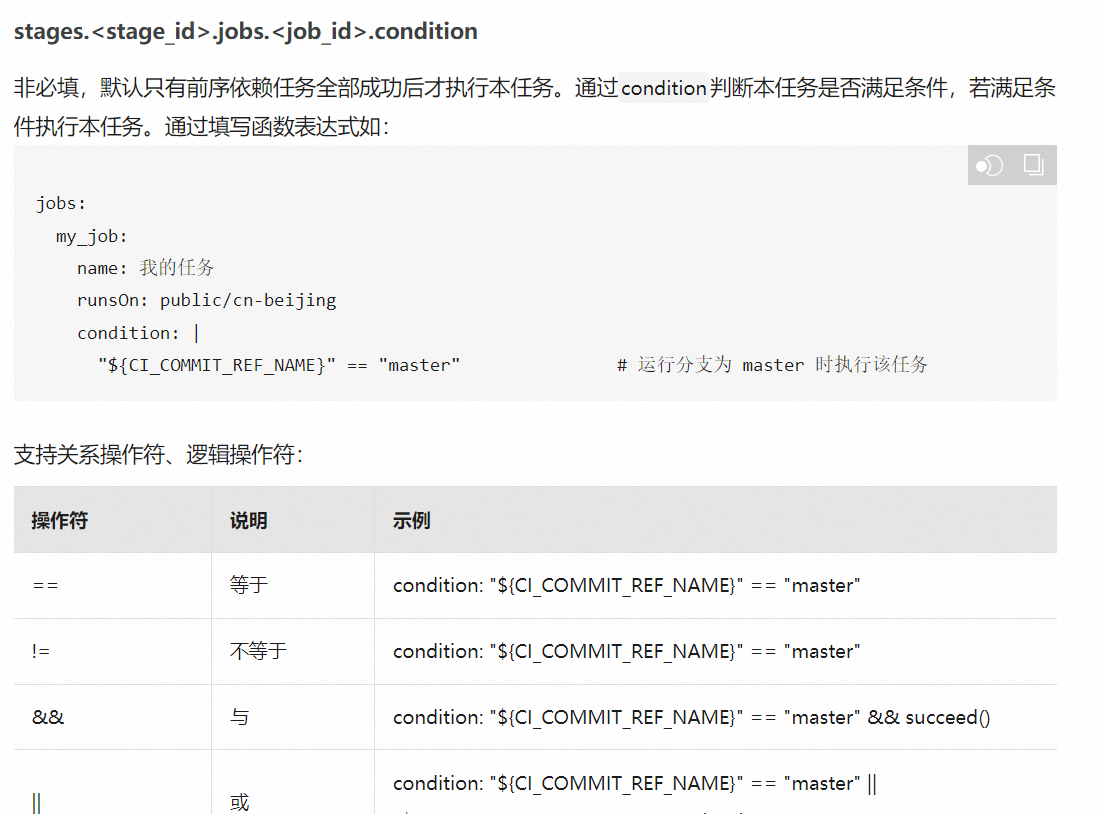The width and height of the screenshot is (1104, 814).
Task: Click the 等于 description cell in the "==" row
Action: [x=249, y=586]
